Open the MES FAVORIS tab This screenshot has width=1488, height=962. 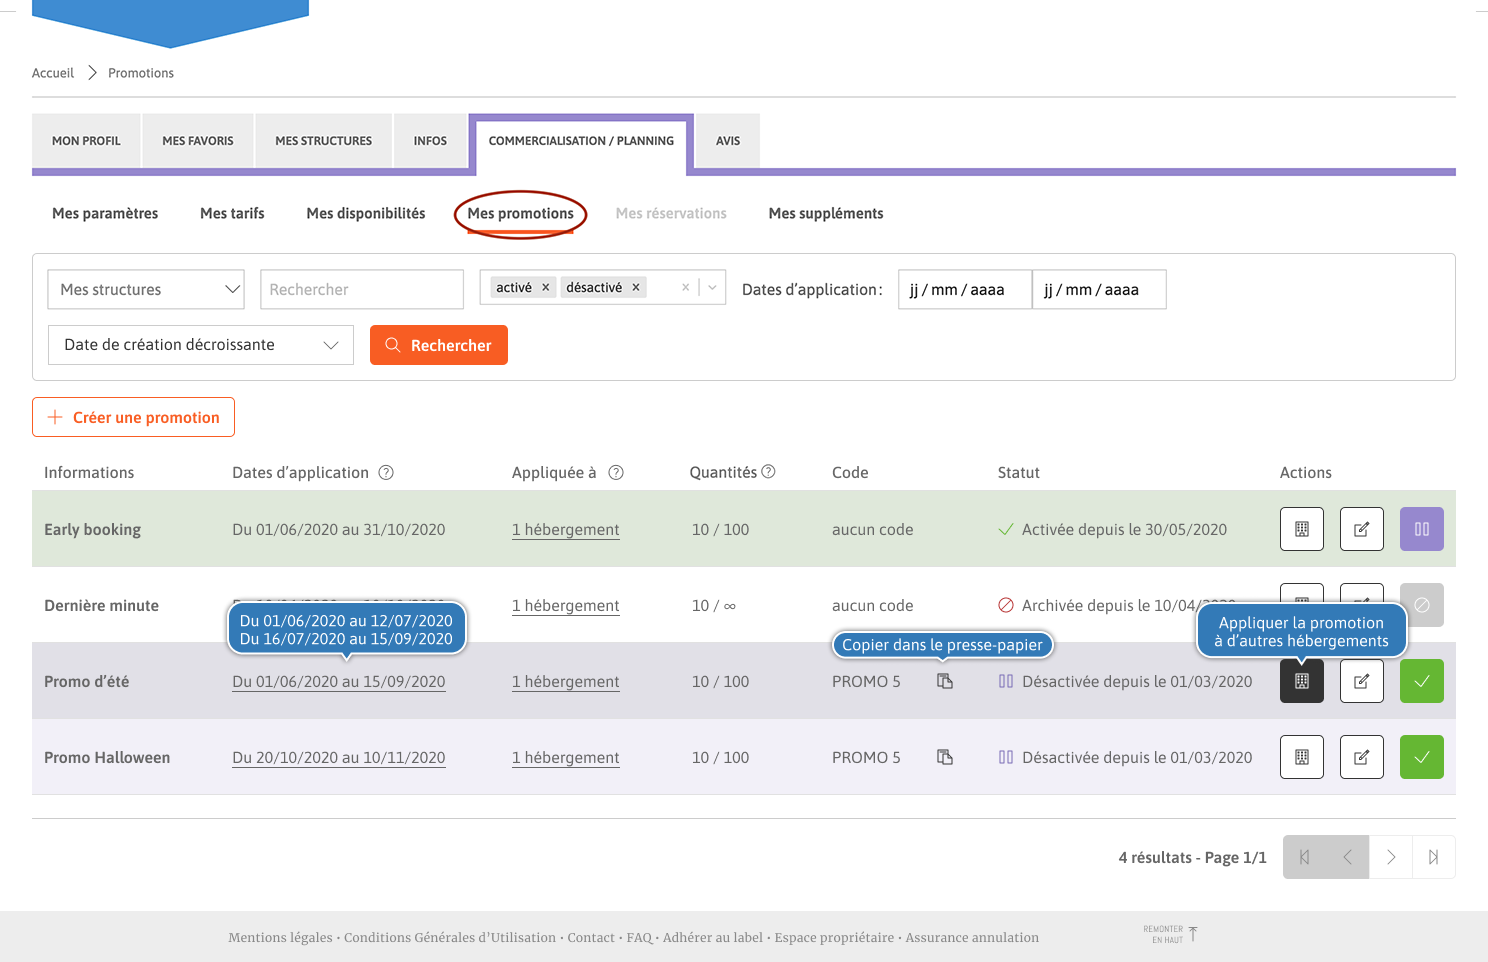[x=198, y=141]
